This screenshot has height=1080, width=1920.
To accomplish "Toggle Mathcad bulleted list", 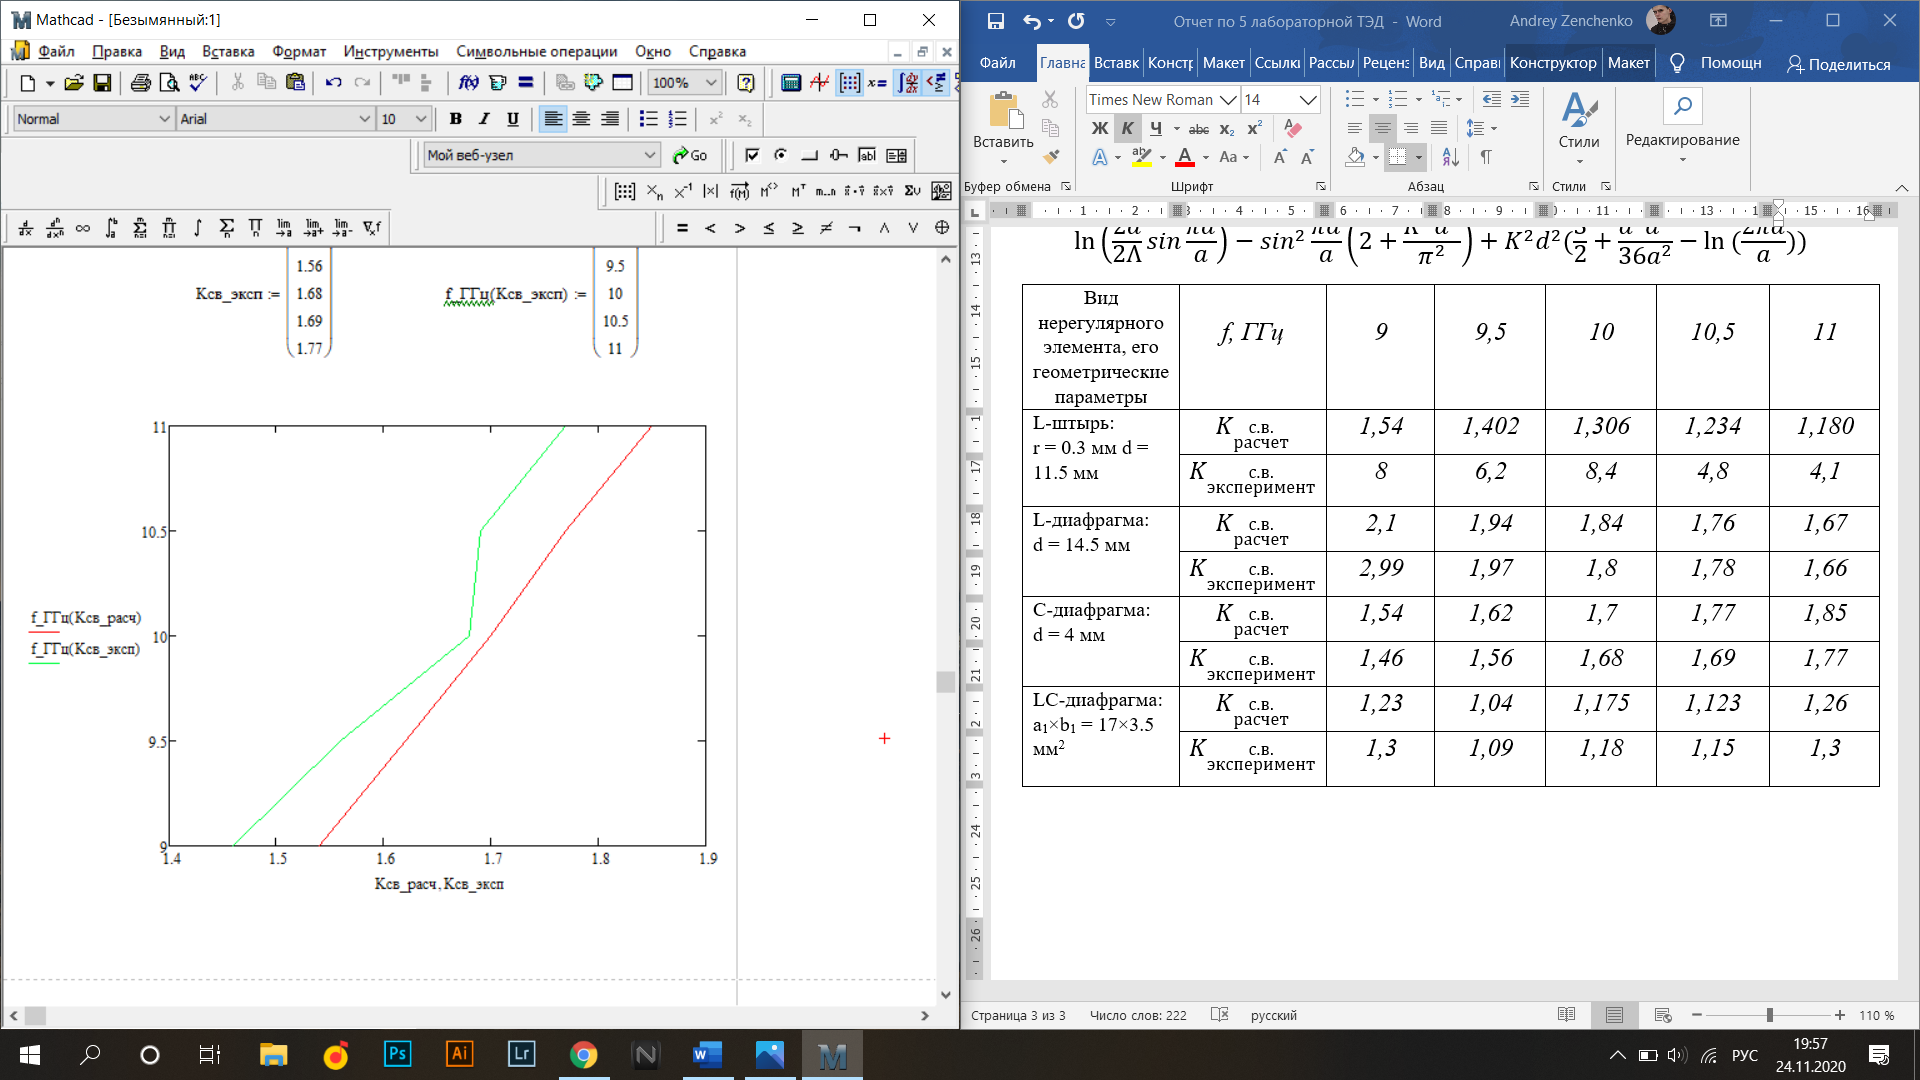I will 648,119.
